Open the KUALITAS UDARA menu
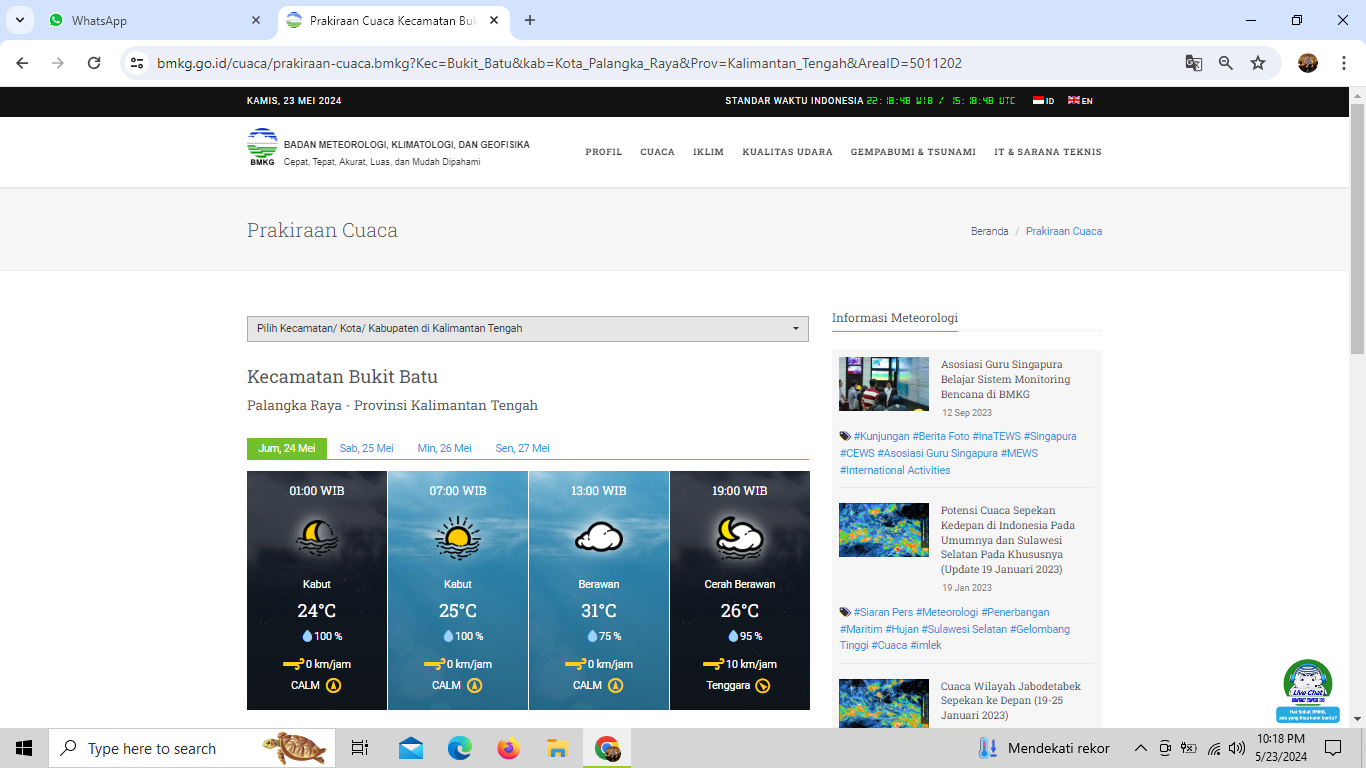This screenshot has width=1366, height=768. coord(787,152)
